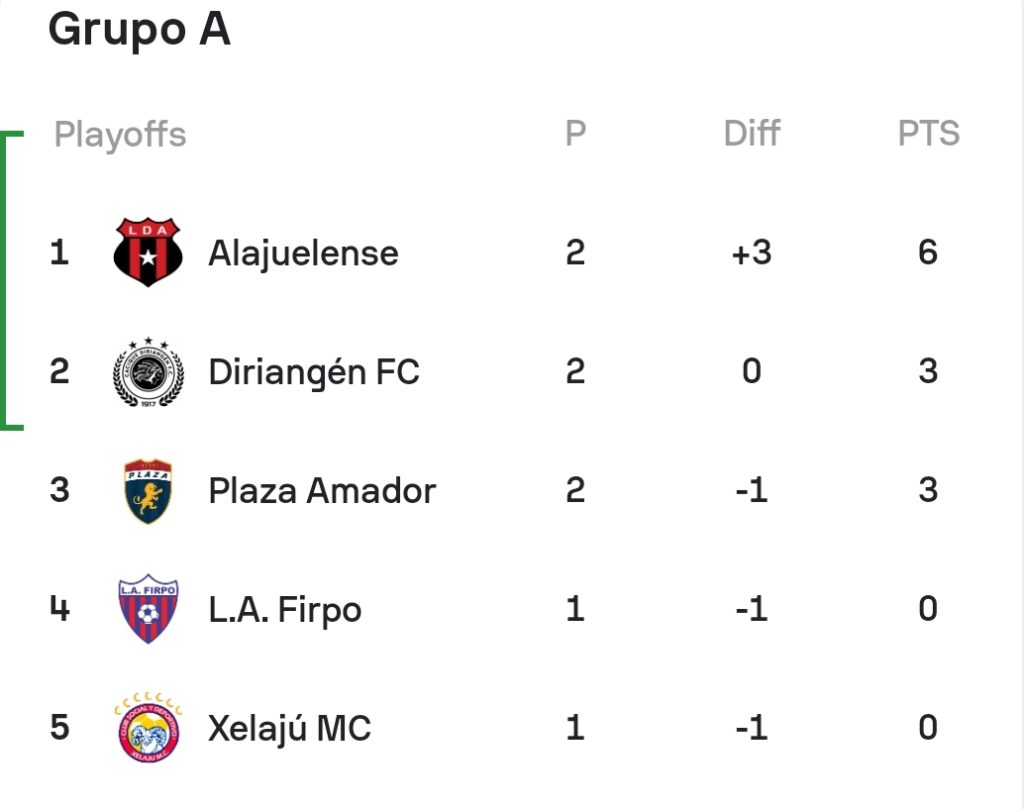Click the Xelajú MC team crest

tap(148, 727)
